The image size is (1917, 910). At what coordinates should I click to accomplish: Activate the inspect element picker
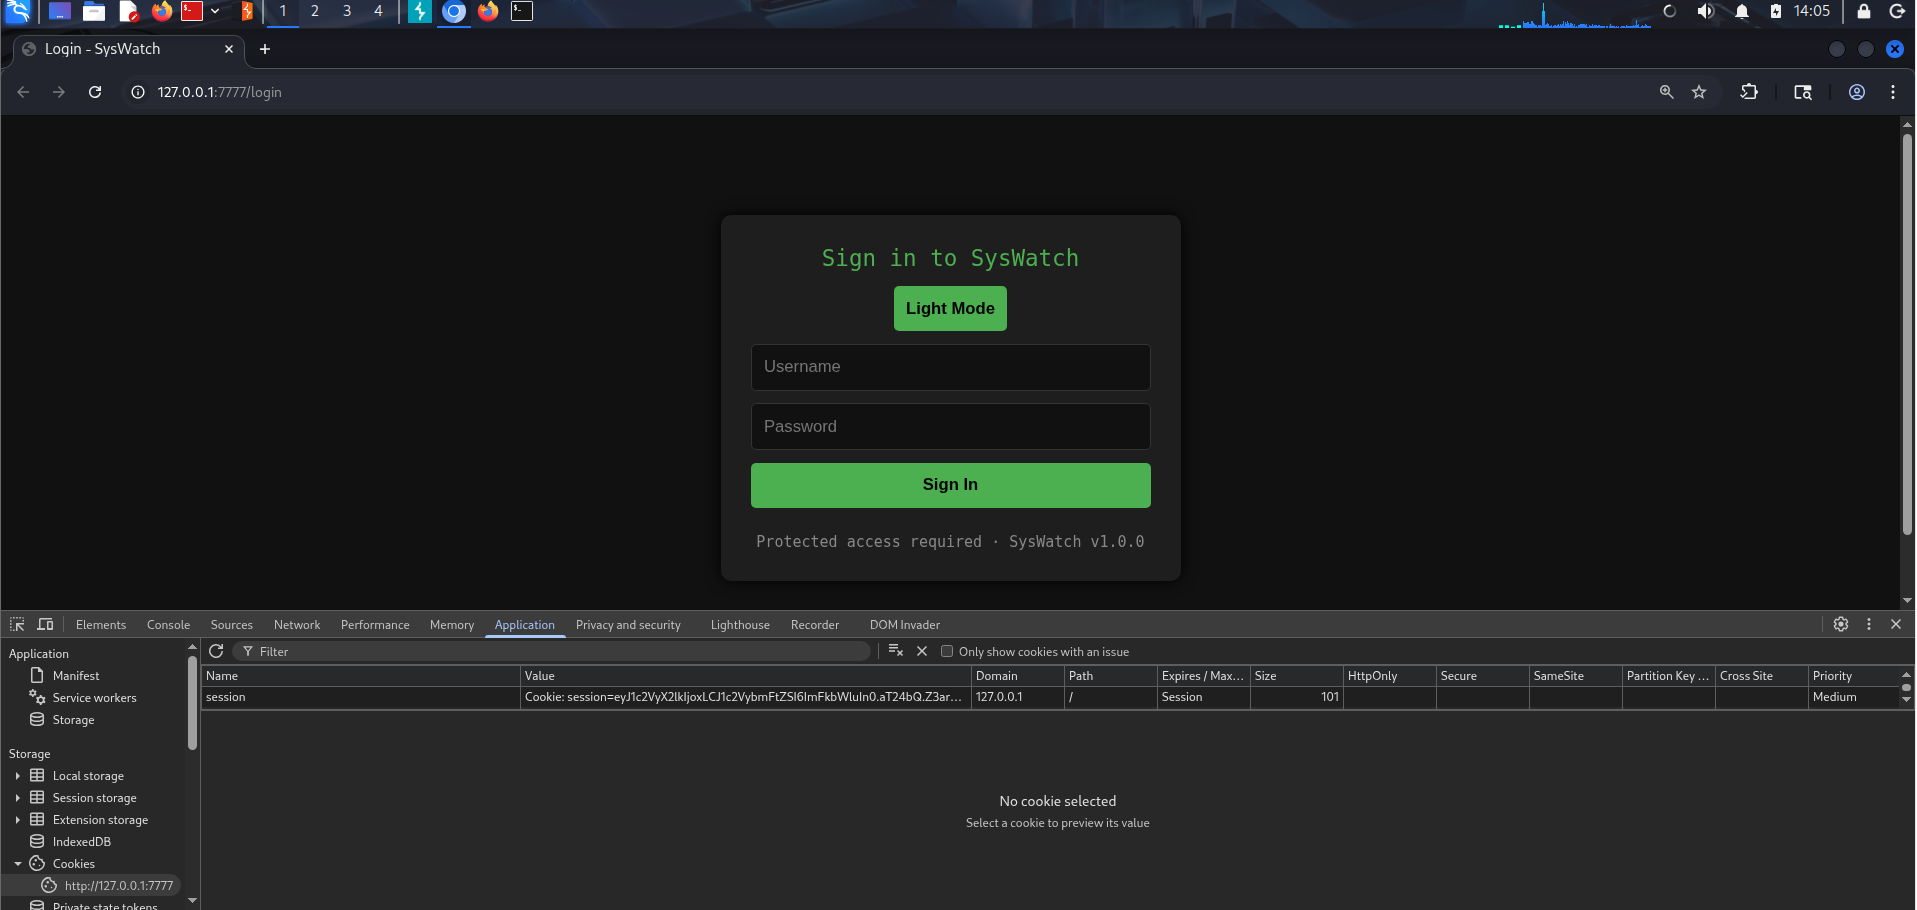coord(17,624)
